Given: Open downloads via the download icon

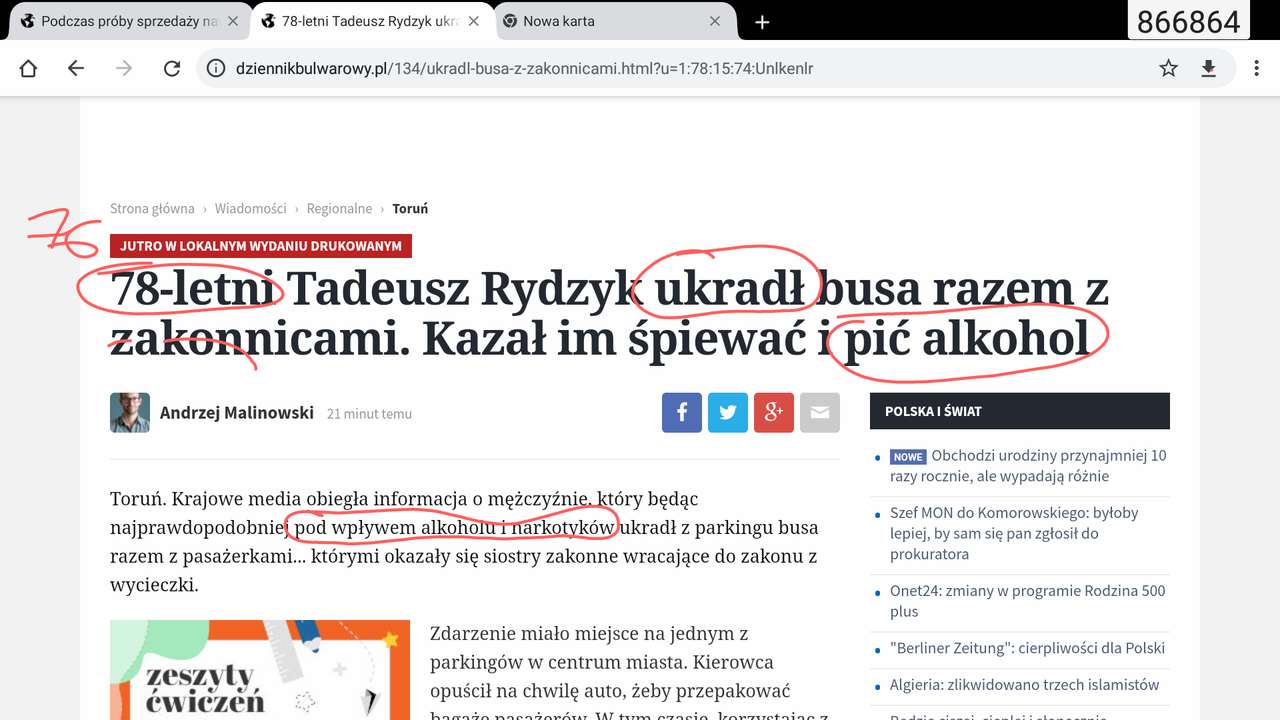Looking at the screenshot, I should [x=1208, y=68].
